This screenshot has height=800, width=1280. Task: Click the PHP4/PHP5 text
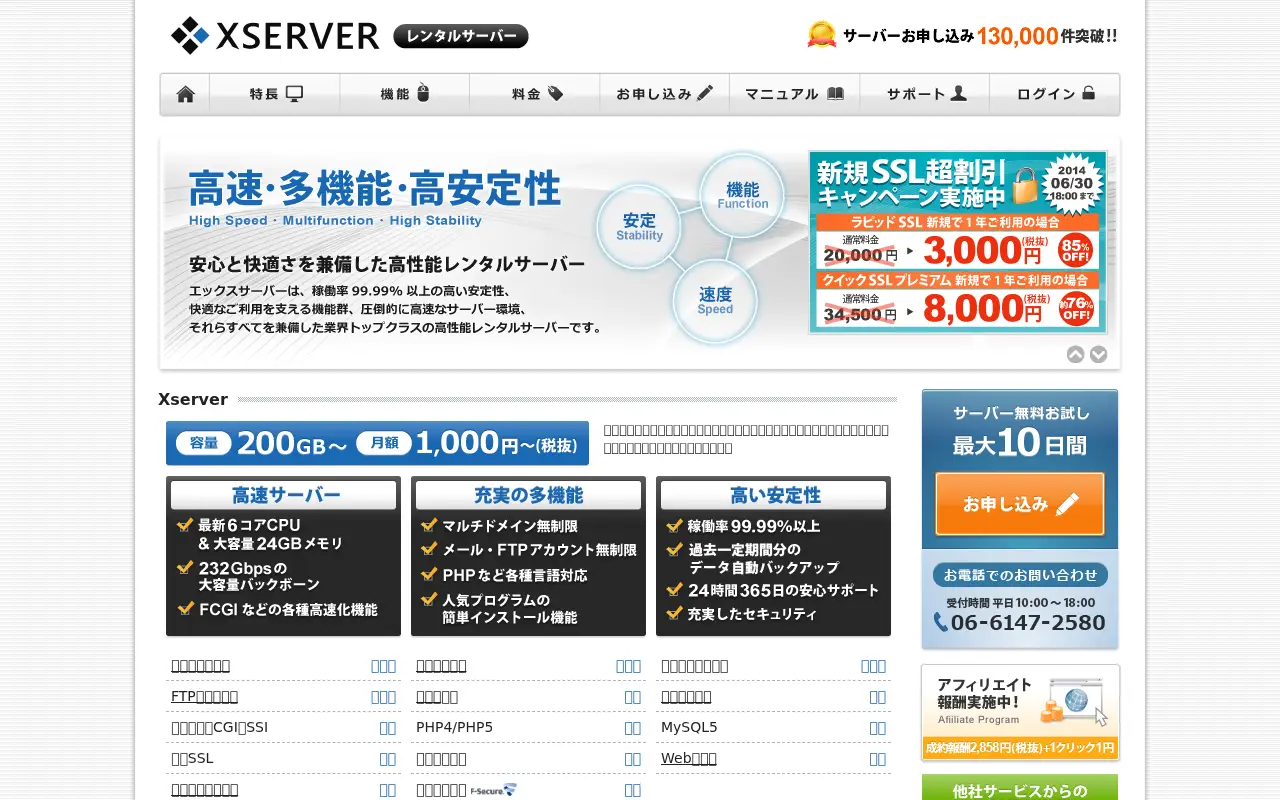(454, 727)
